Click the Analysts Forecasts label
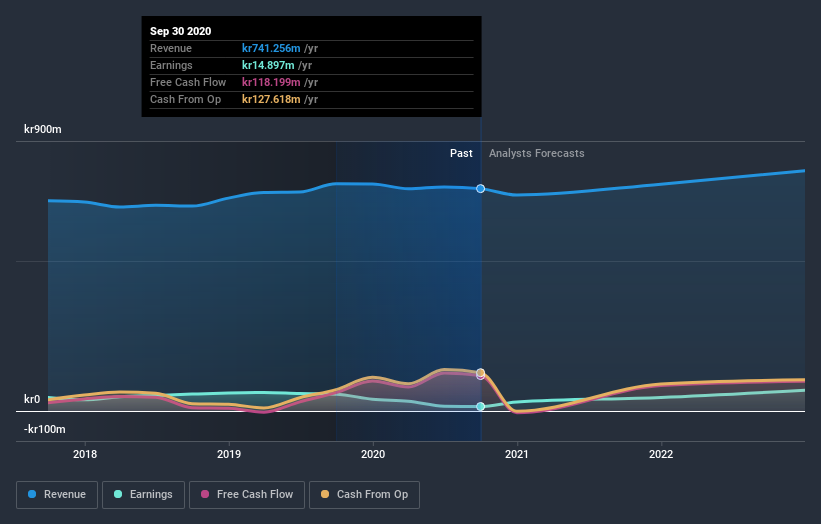The width and height of the screenshot is (821, 524). point(537,153)
